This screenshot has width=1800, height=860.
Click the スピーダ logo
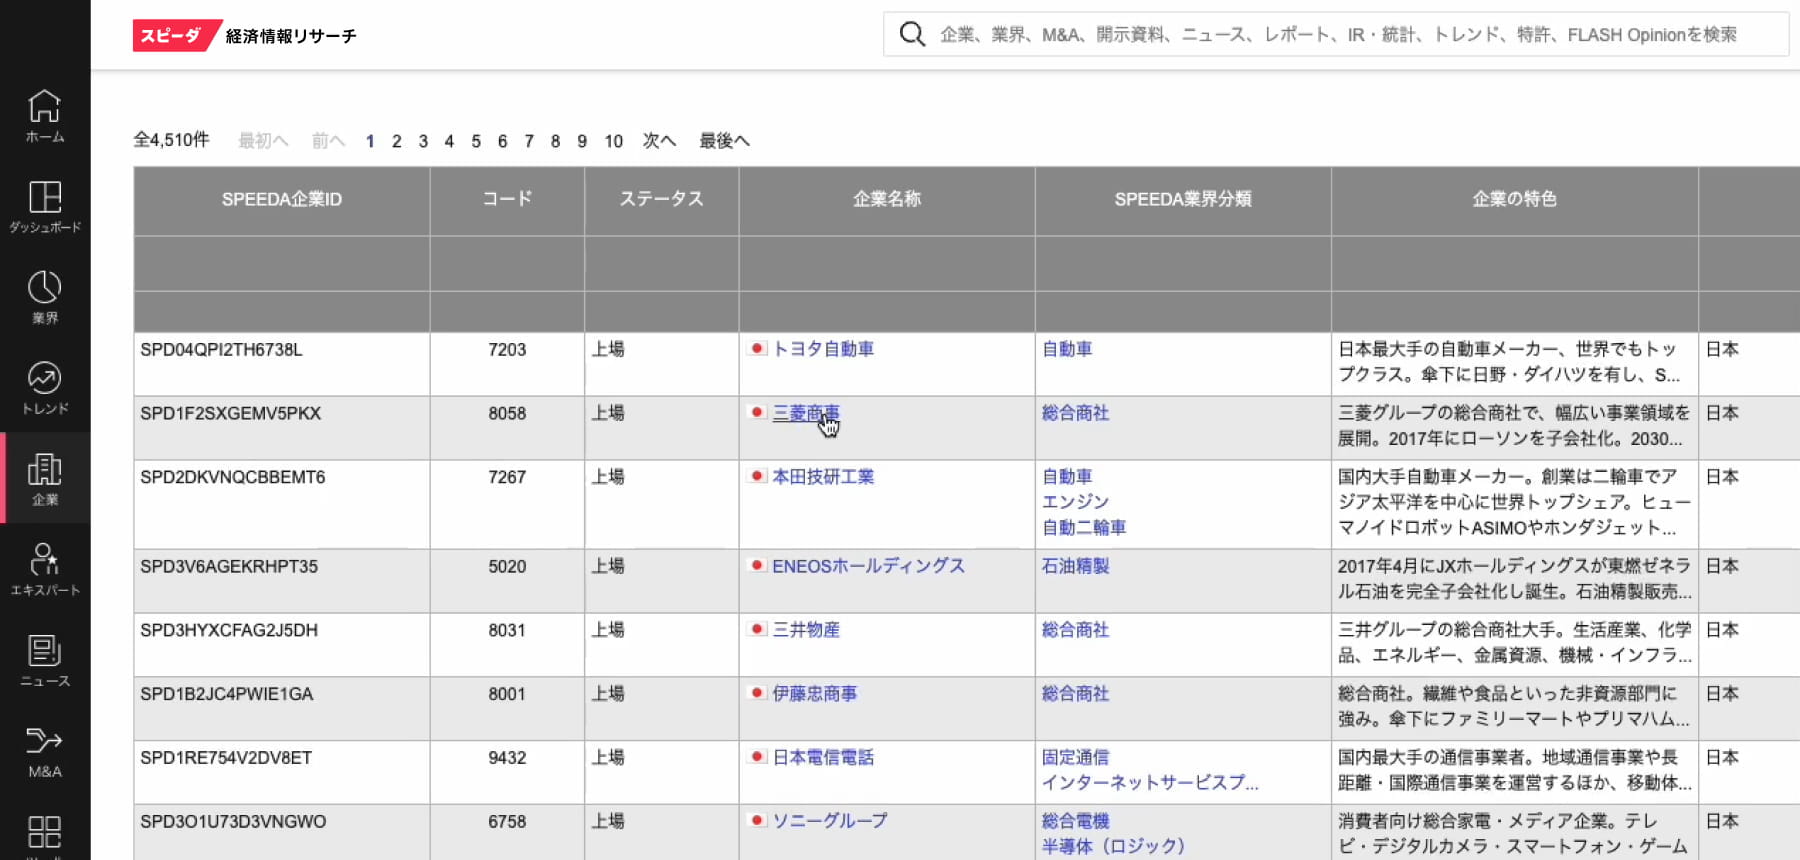(x=176, y=35)
